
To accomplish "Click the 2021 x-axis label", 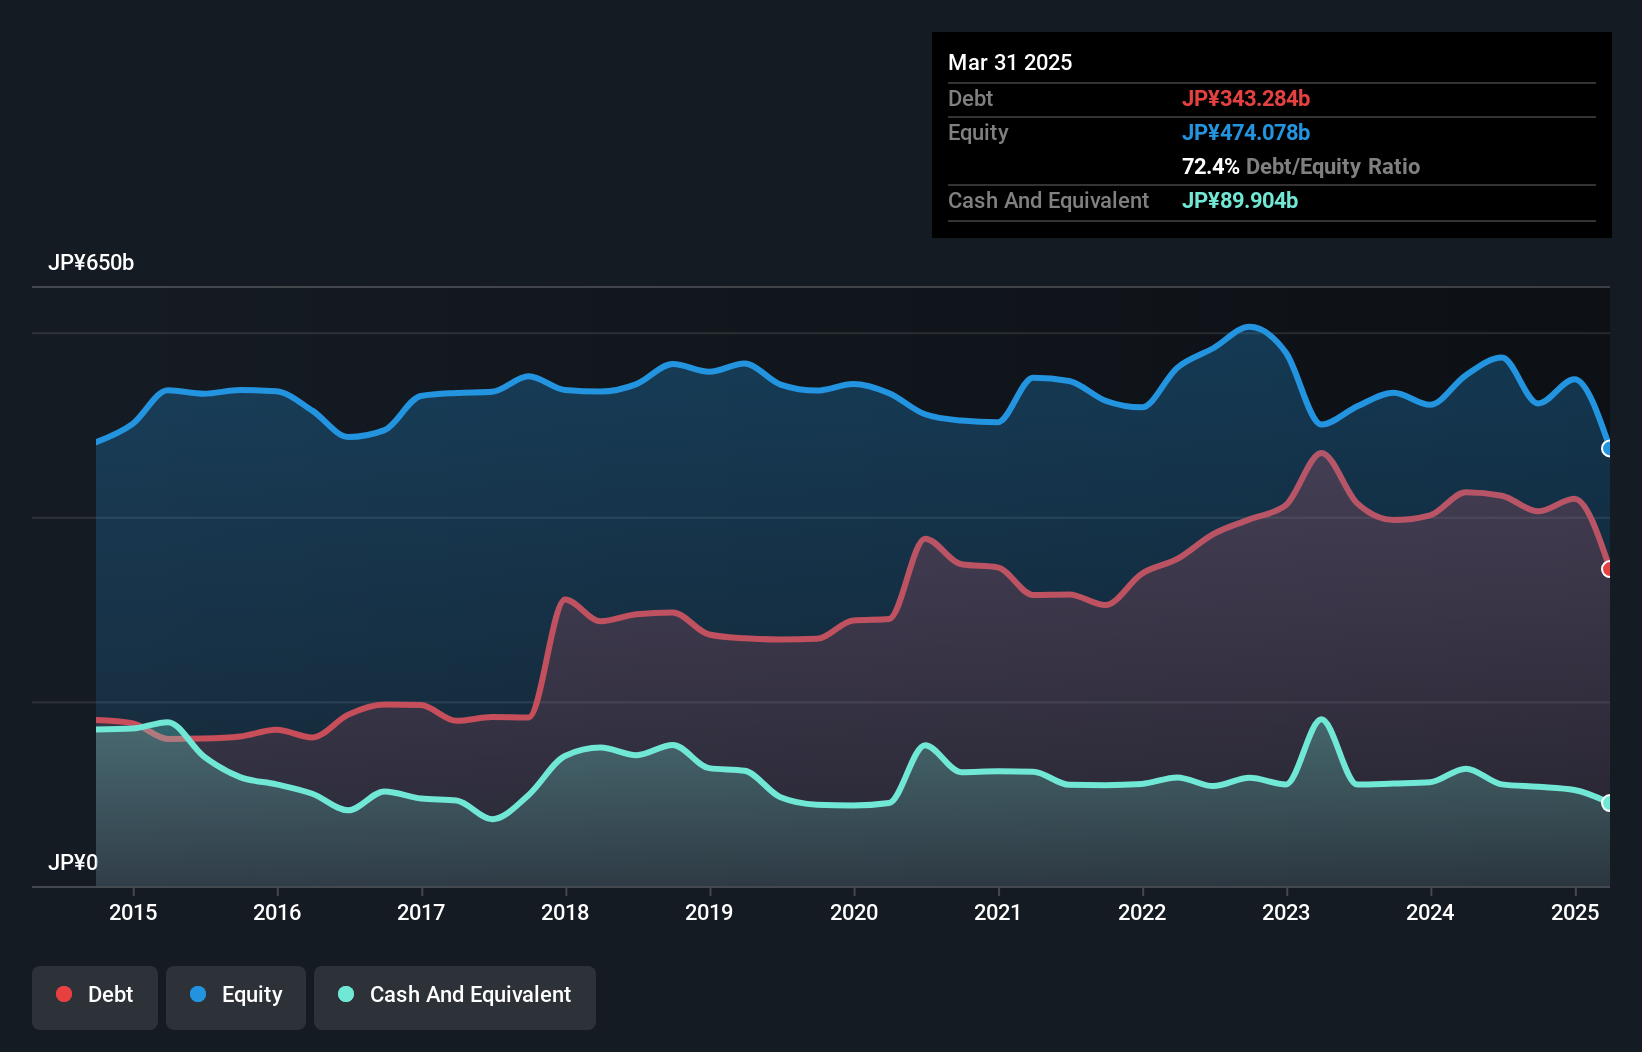I will click(998, 912).
